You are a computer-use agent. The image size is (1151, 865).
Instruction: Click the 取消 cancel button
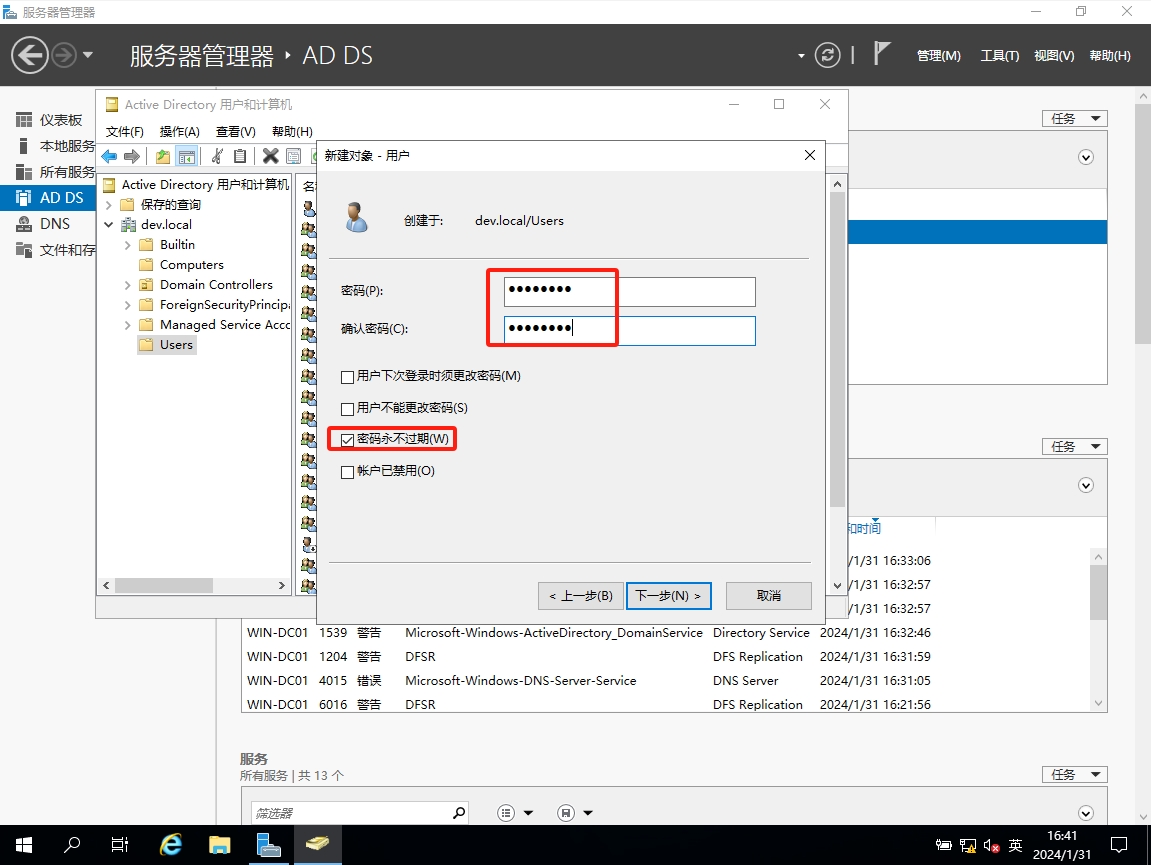(x=768, y=596)
